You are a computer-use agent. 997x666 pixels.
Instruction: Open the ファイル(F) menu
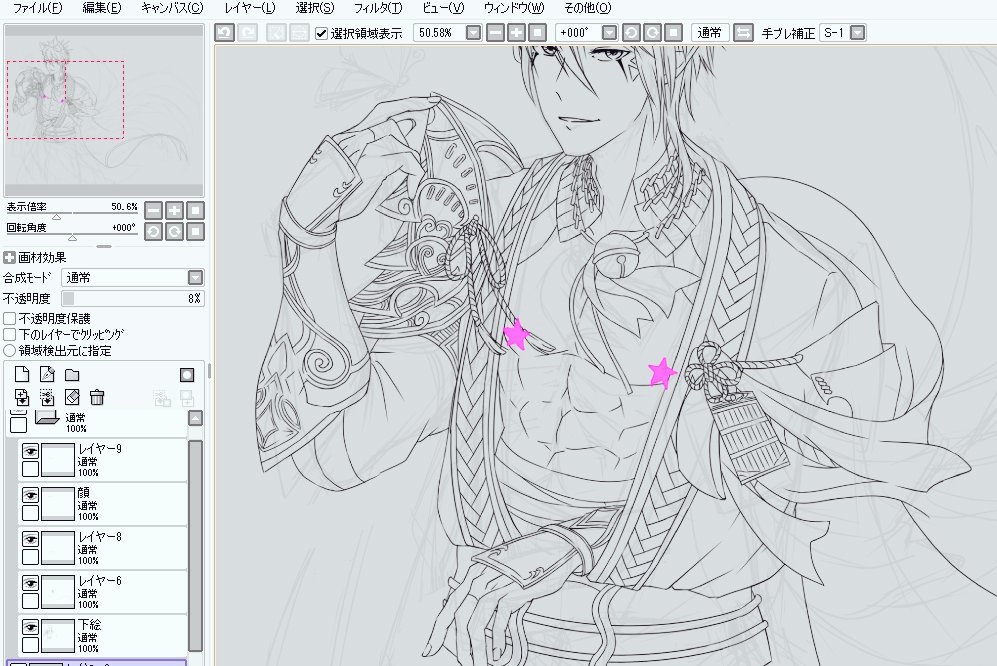click(38, 8)
